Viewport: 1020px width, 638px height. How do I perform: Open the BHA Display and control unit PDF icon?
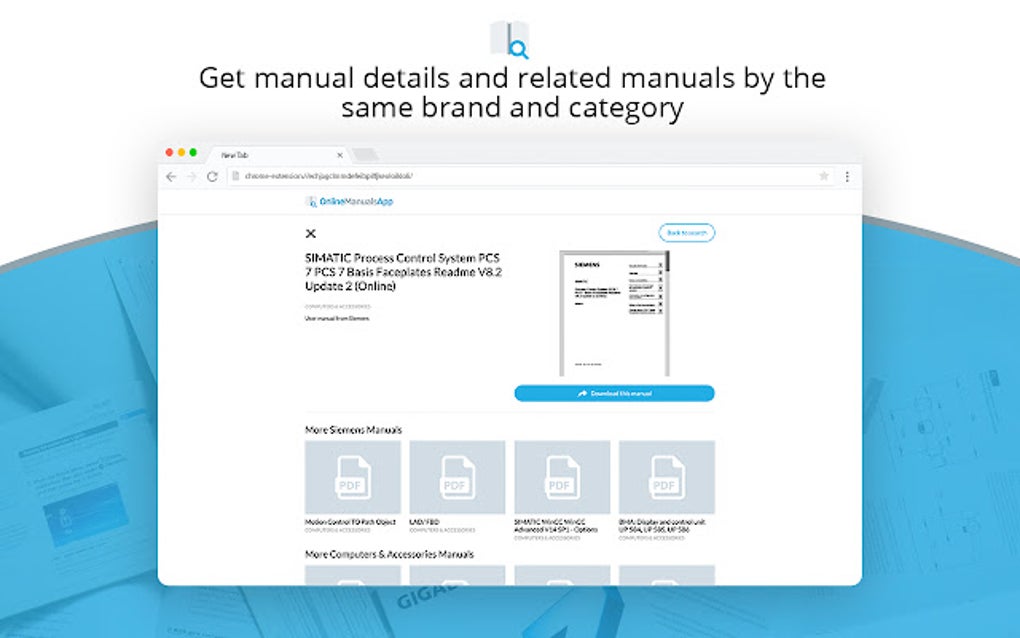coord(667,477)
